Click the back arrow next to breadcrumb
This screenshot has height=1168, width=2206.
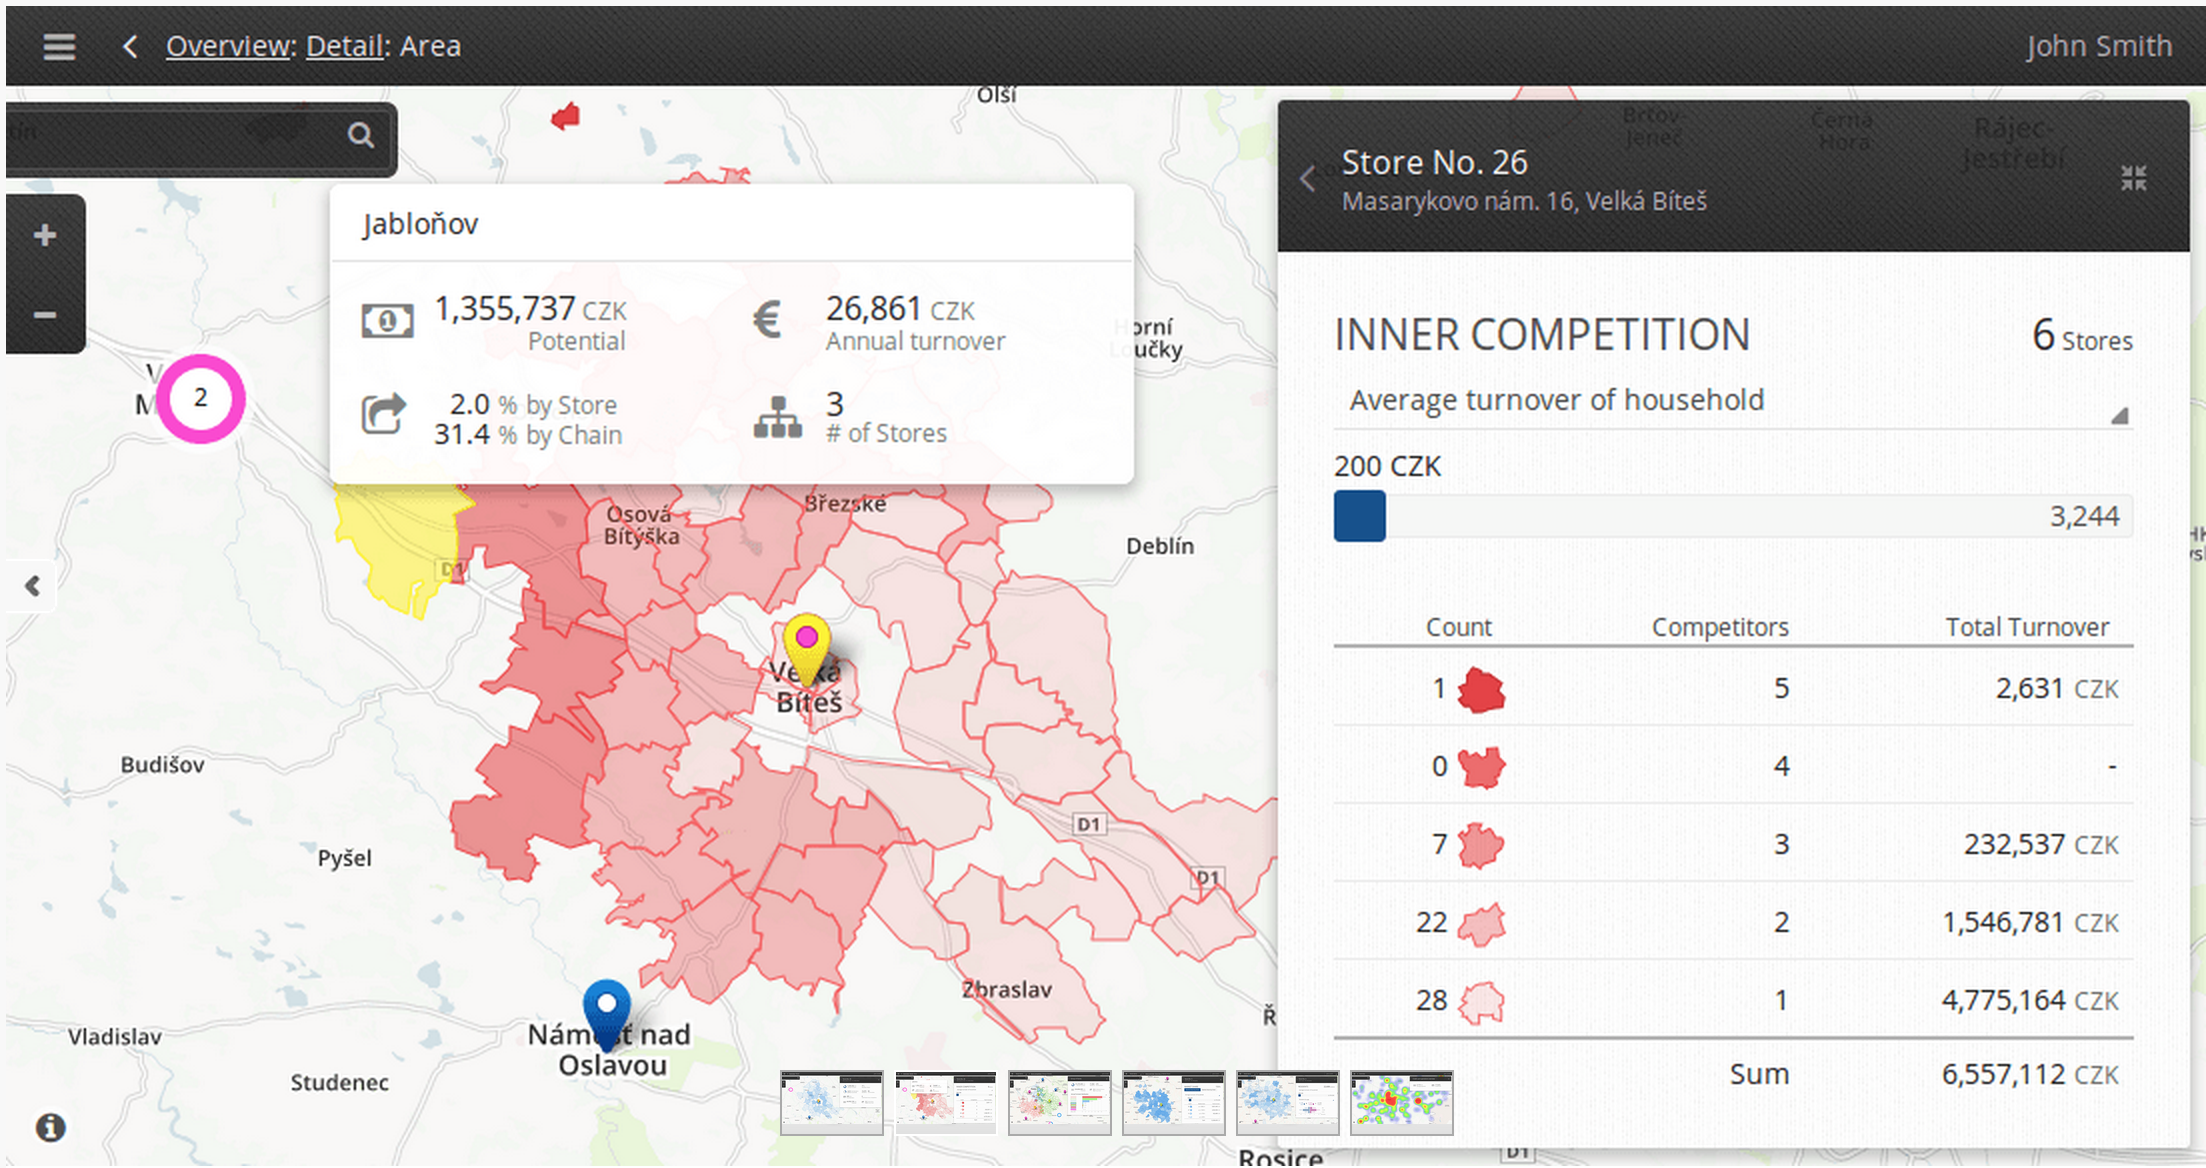(129, 46)
